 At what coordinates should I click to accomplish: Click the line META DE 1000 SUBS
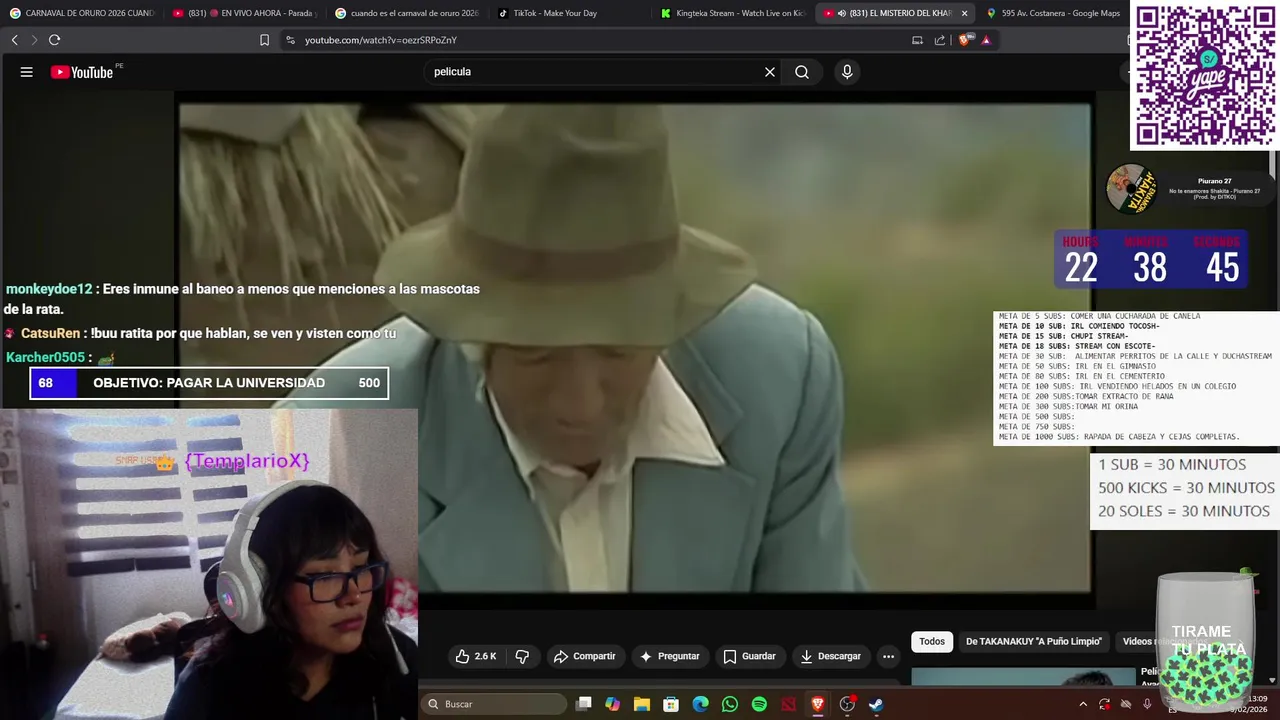pyautogui.click(x=1119, y=437)
